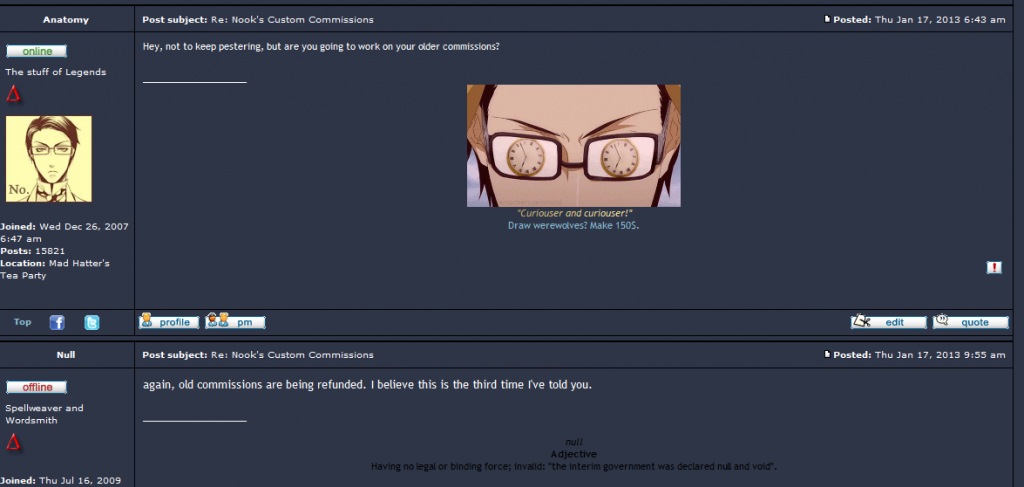View Anatomy's profile
The width and height of the screenshot is (1024, 487).
[x=169, y=321]
